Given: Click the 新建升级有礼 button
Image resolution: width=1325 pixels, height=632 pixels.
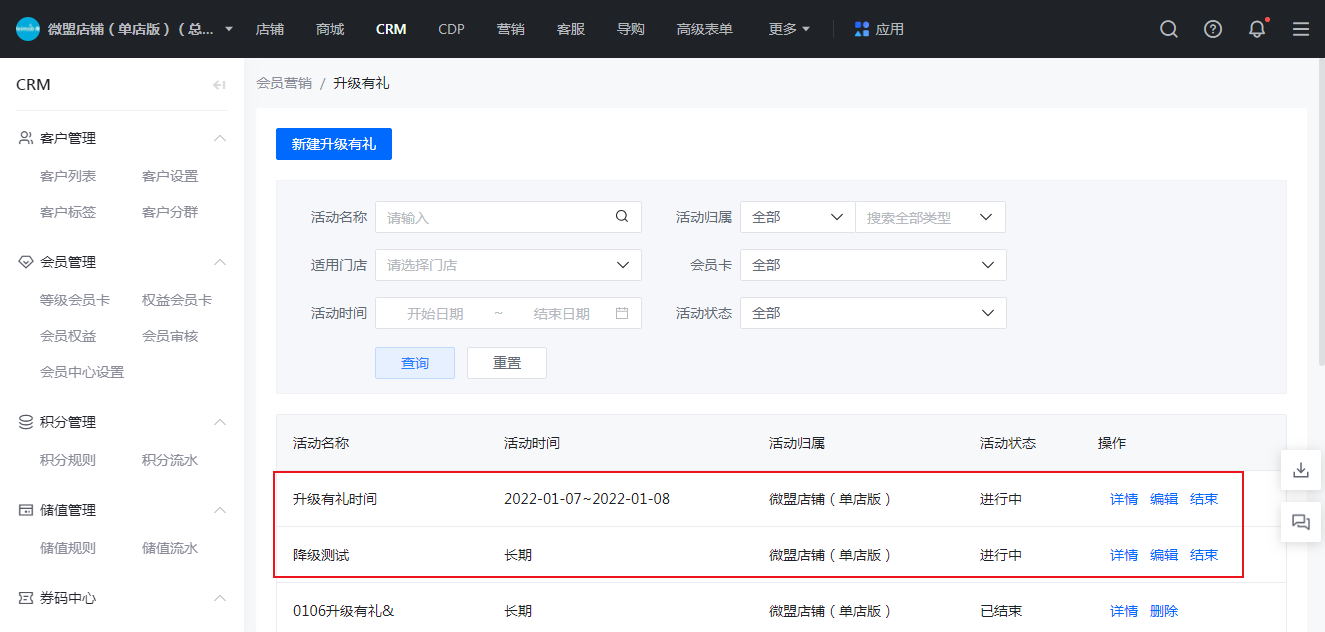Looking at the screenshot, I should click(x=334, y=144).
